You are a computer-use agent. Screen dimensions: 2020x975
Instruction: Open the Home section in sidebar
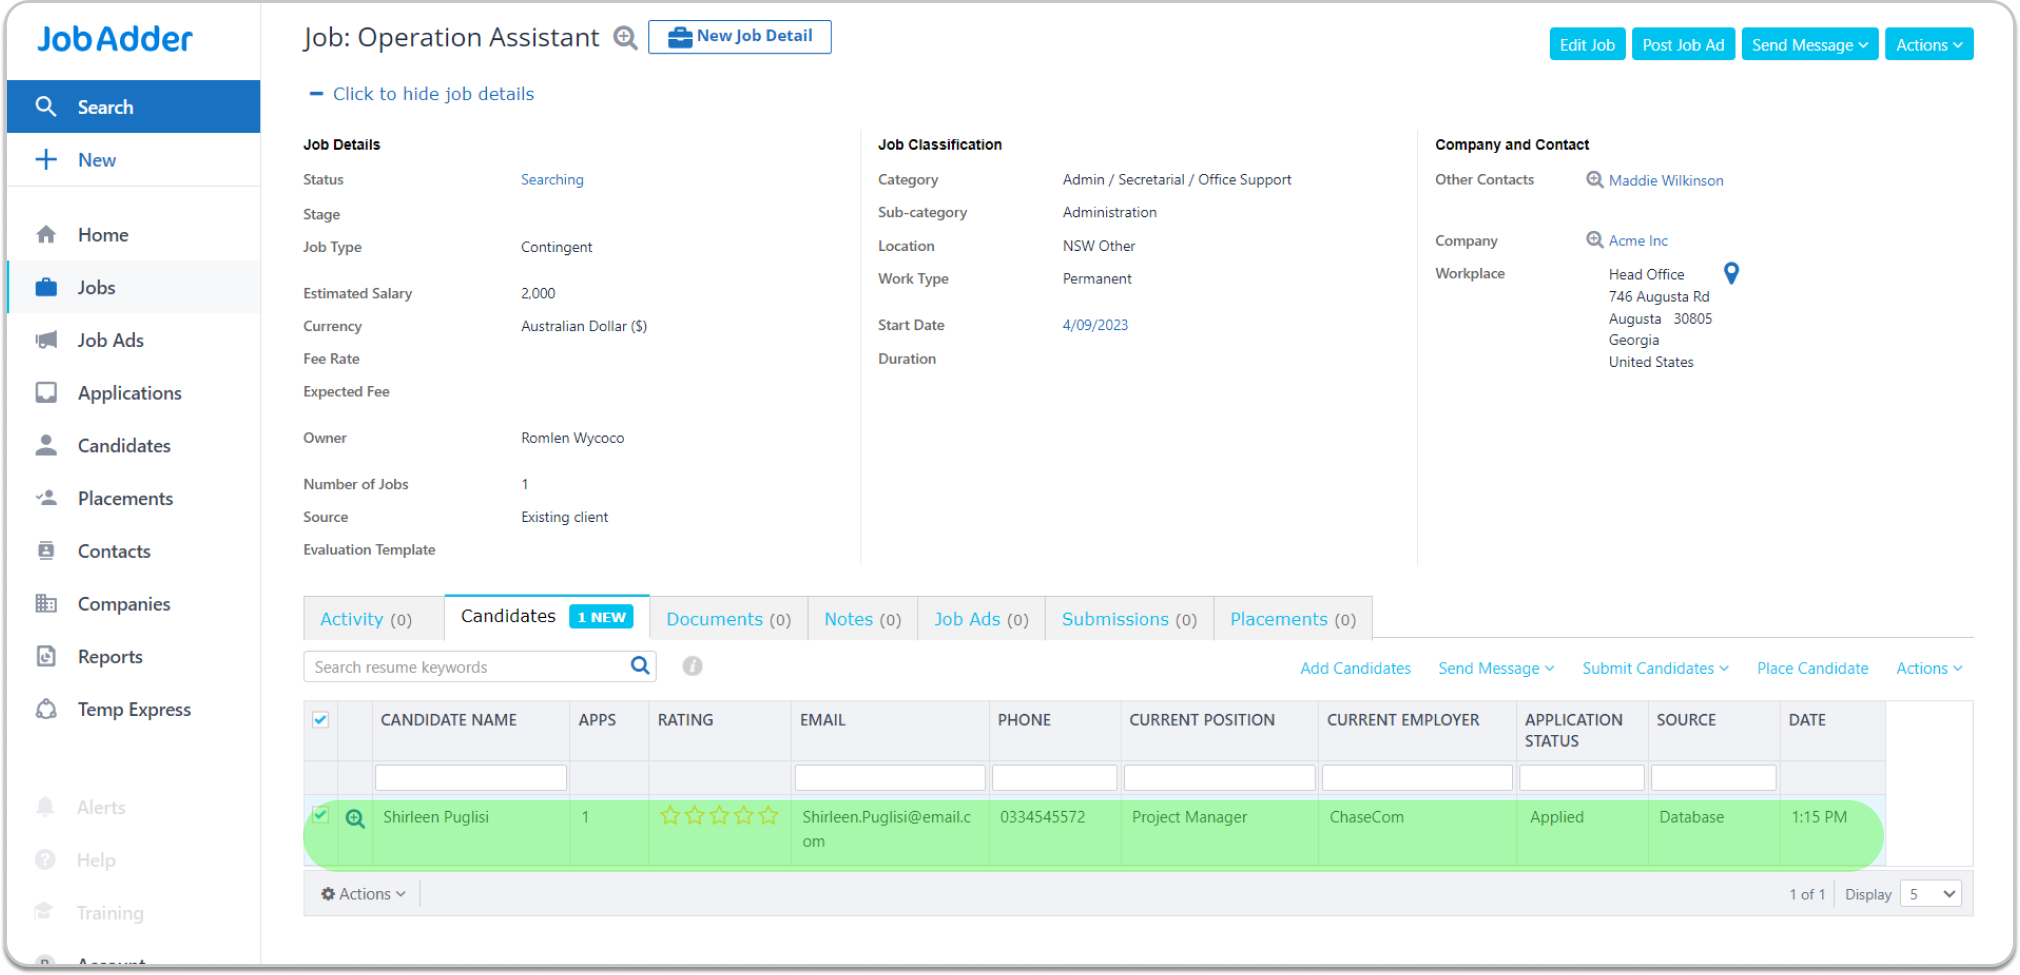102,234
